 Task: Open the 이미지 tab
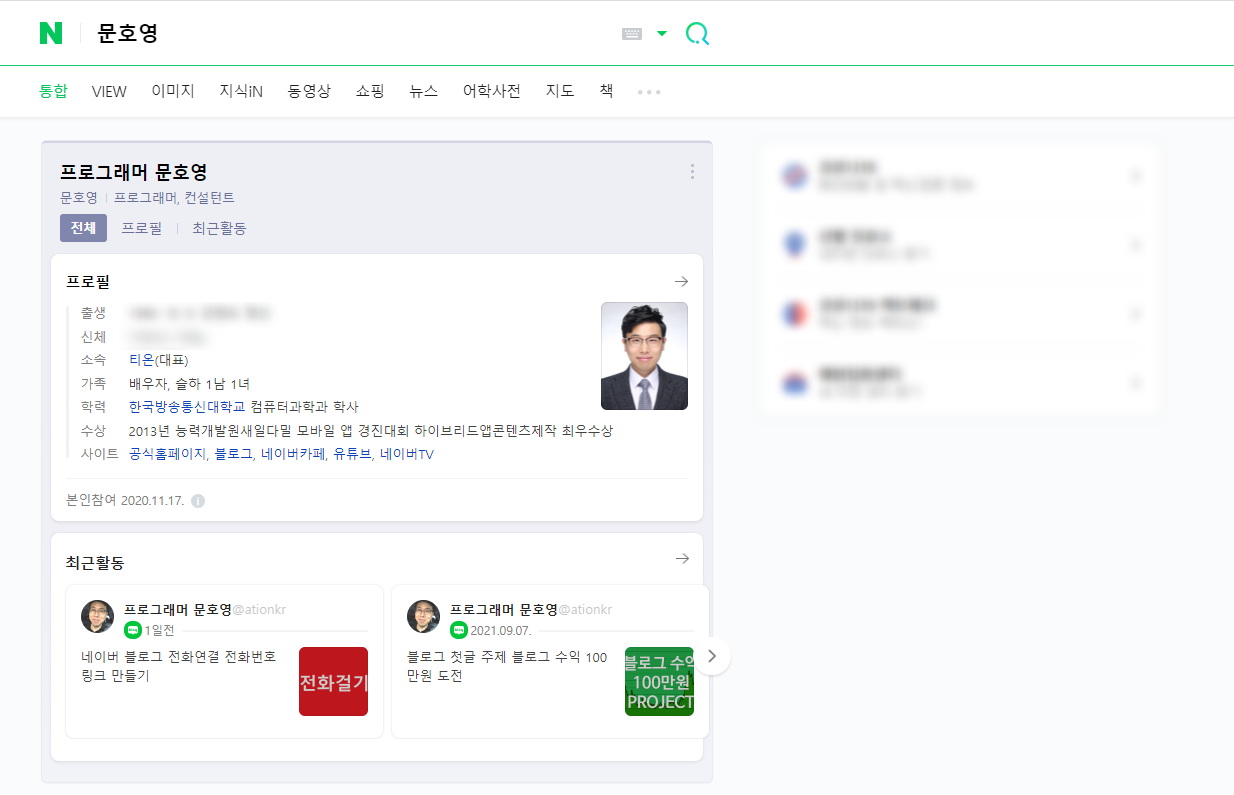pyautogui.click(x=173, y=91)
